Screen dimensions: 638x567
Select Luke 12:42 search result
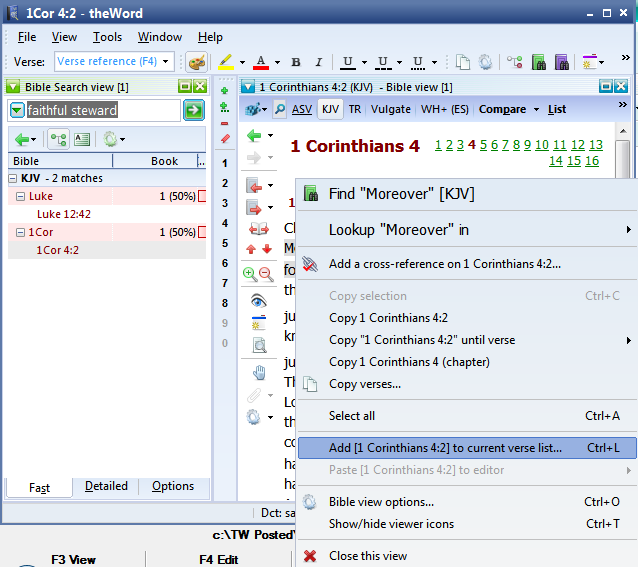[64, 214]
